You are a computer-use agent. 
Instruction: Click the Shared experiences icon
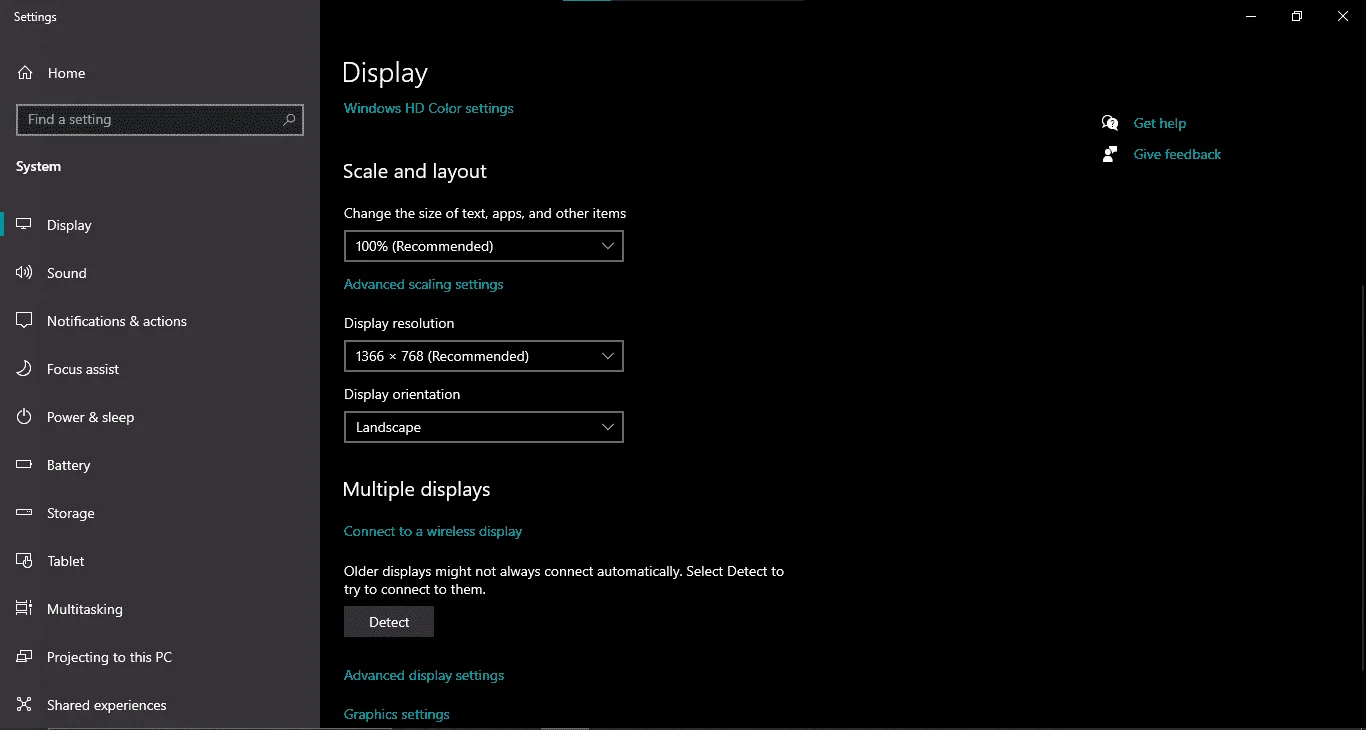point(25,705)
